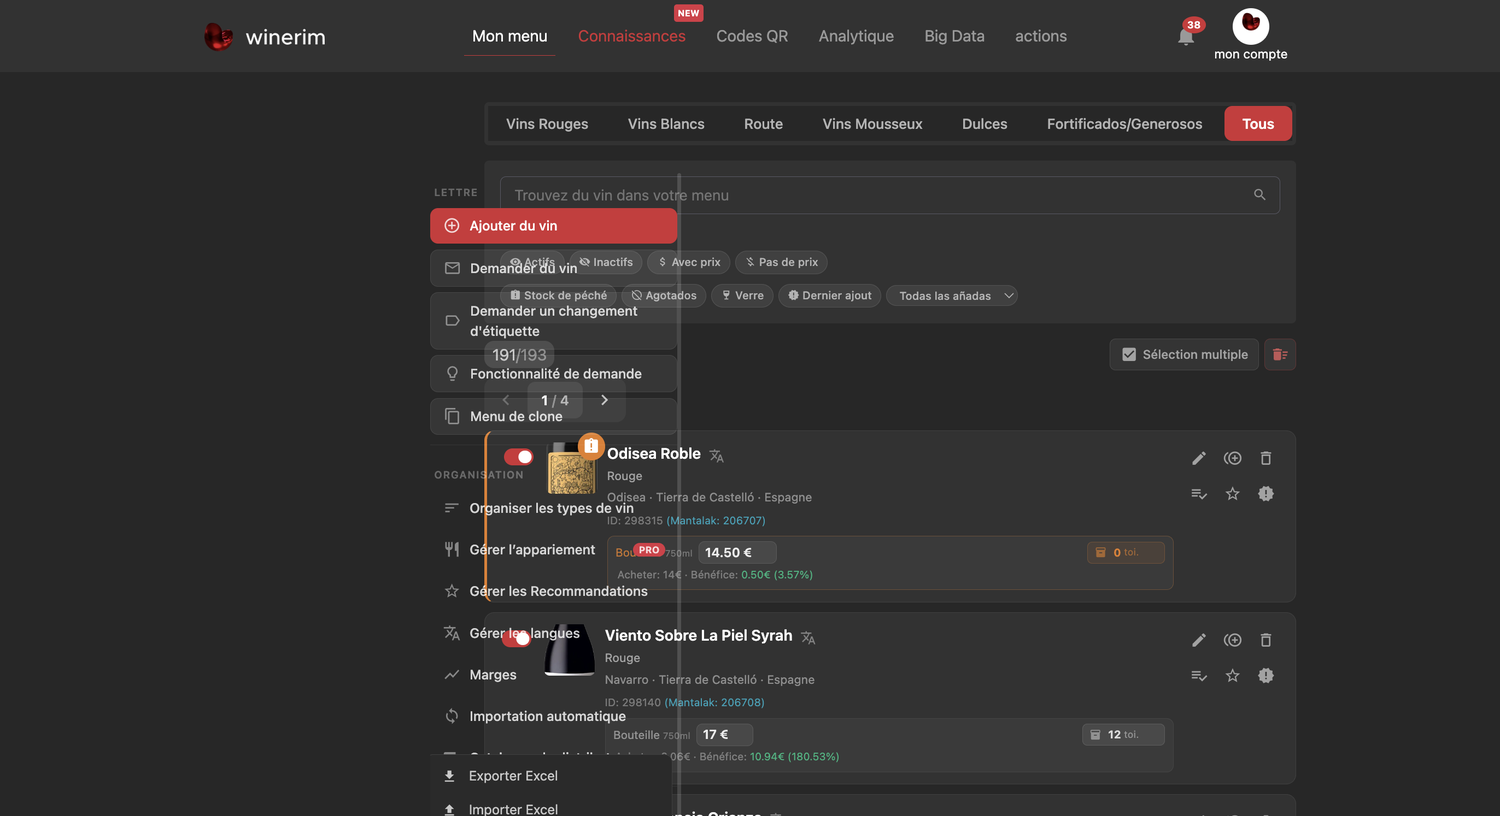Open the Mantalak: 206707 link

(x=716, y=521)
